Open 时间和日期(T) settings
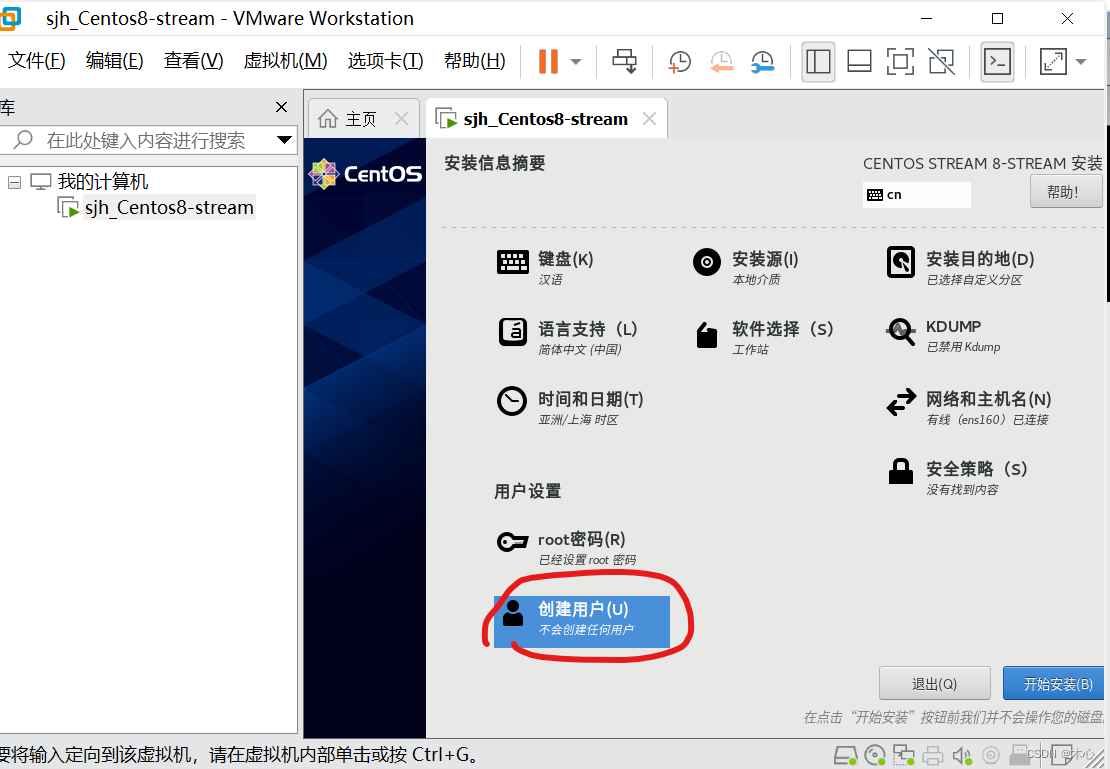This screenshot has height=769, width=1110. tap(571, 407)
